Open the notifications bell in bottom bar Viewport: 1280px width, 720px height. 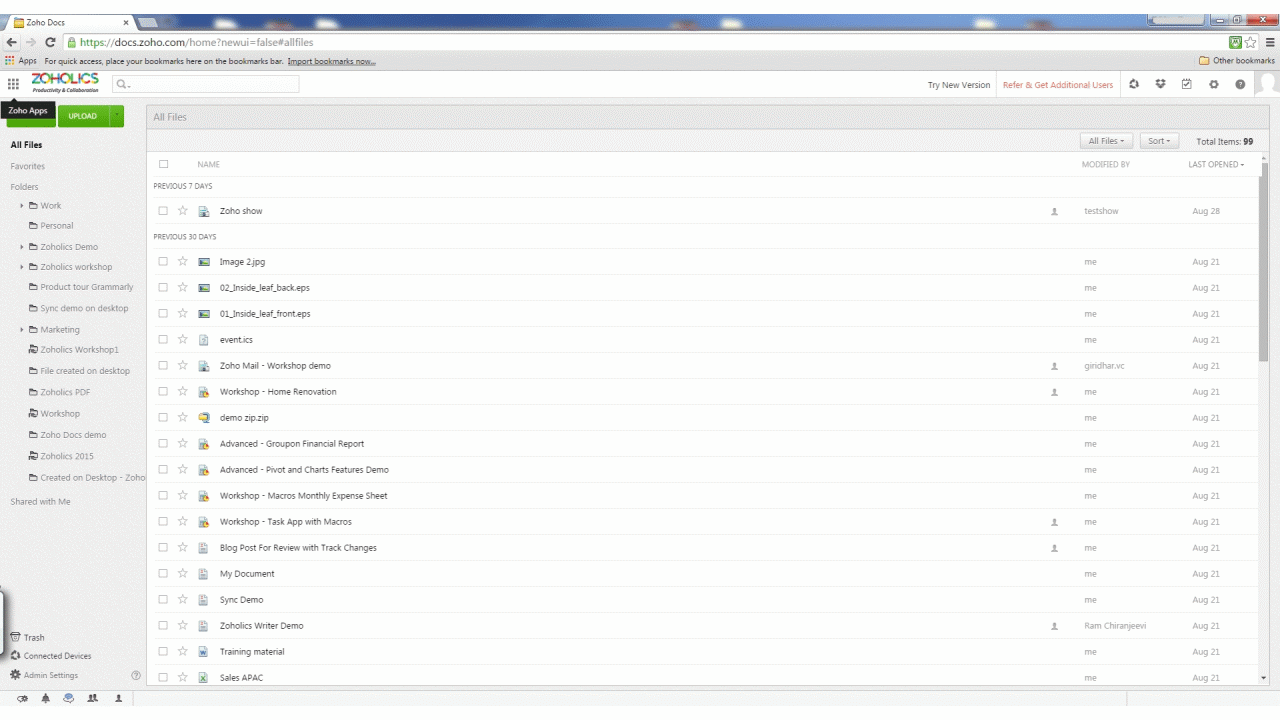point(46,698)
